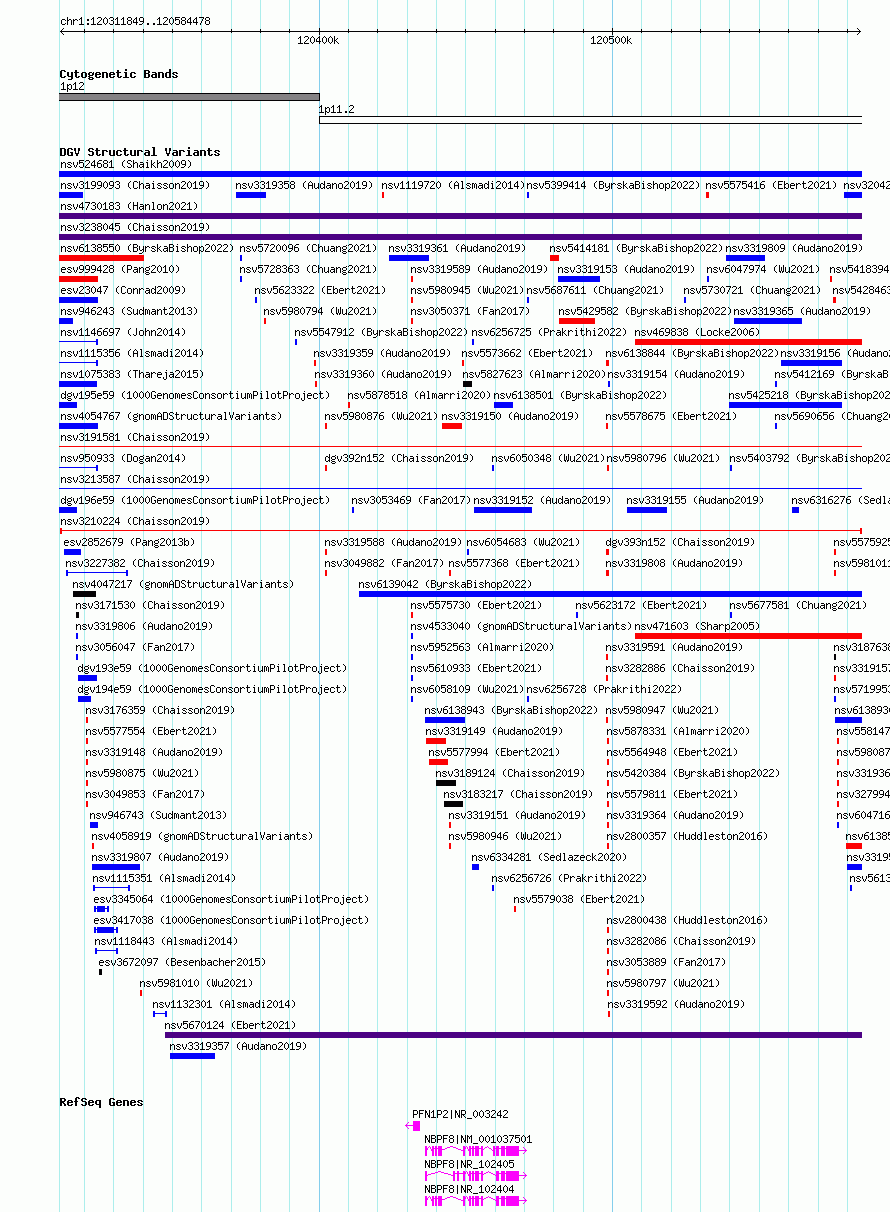Select variant nsv2800357 (Huddleston2016)
Viewport: 890px width, 1212px height.
click(688, 836)
